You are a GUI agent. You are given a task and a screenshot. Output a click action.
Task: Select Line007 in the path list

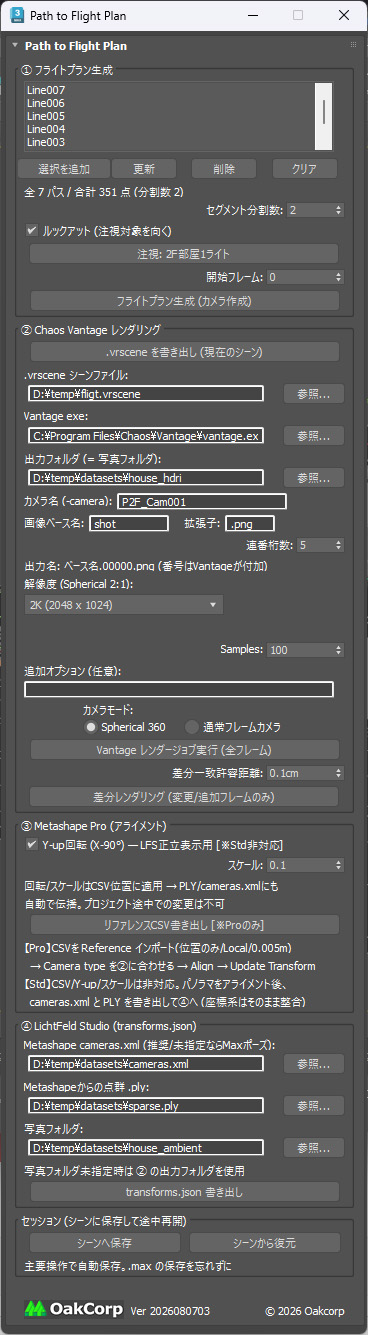[47, 90]
